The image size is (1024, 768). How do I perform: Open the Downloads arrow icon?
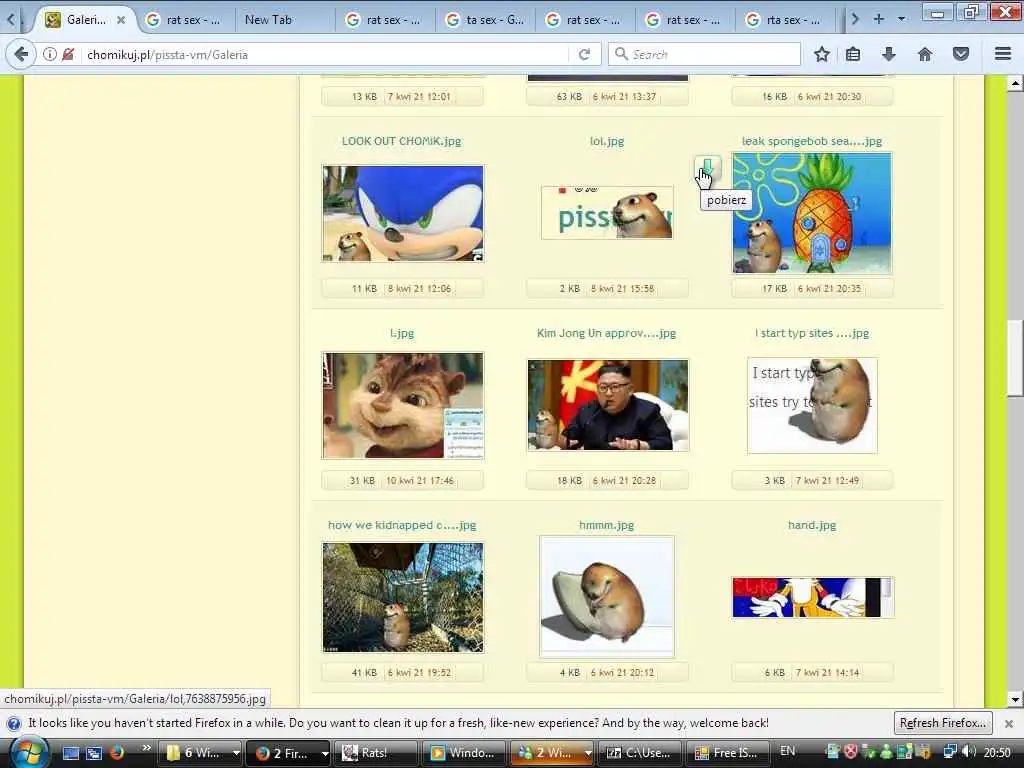pos(889,54)
